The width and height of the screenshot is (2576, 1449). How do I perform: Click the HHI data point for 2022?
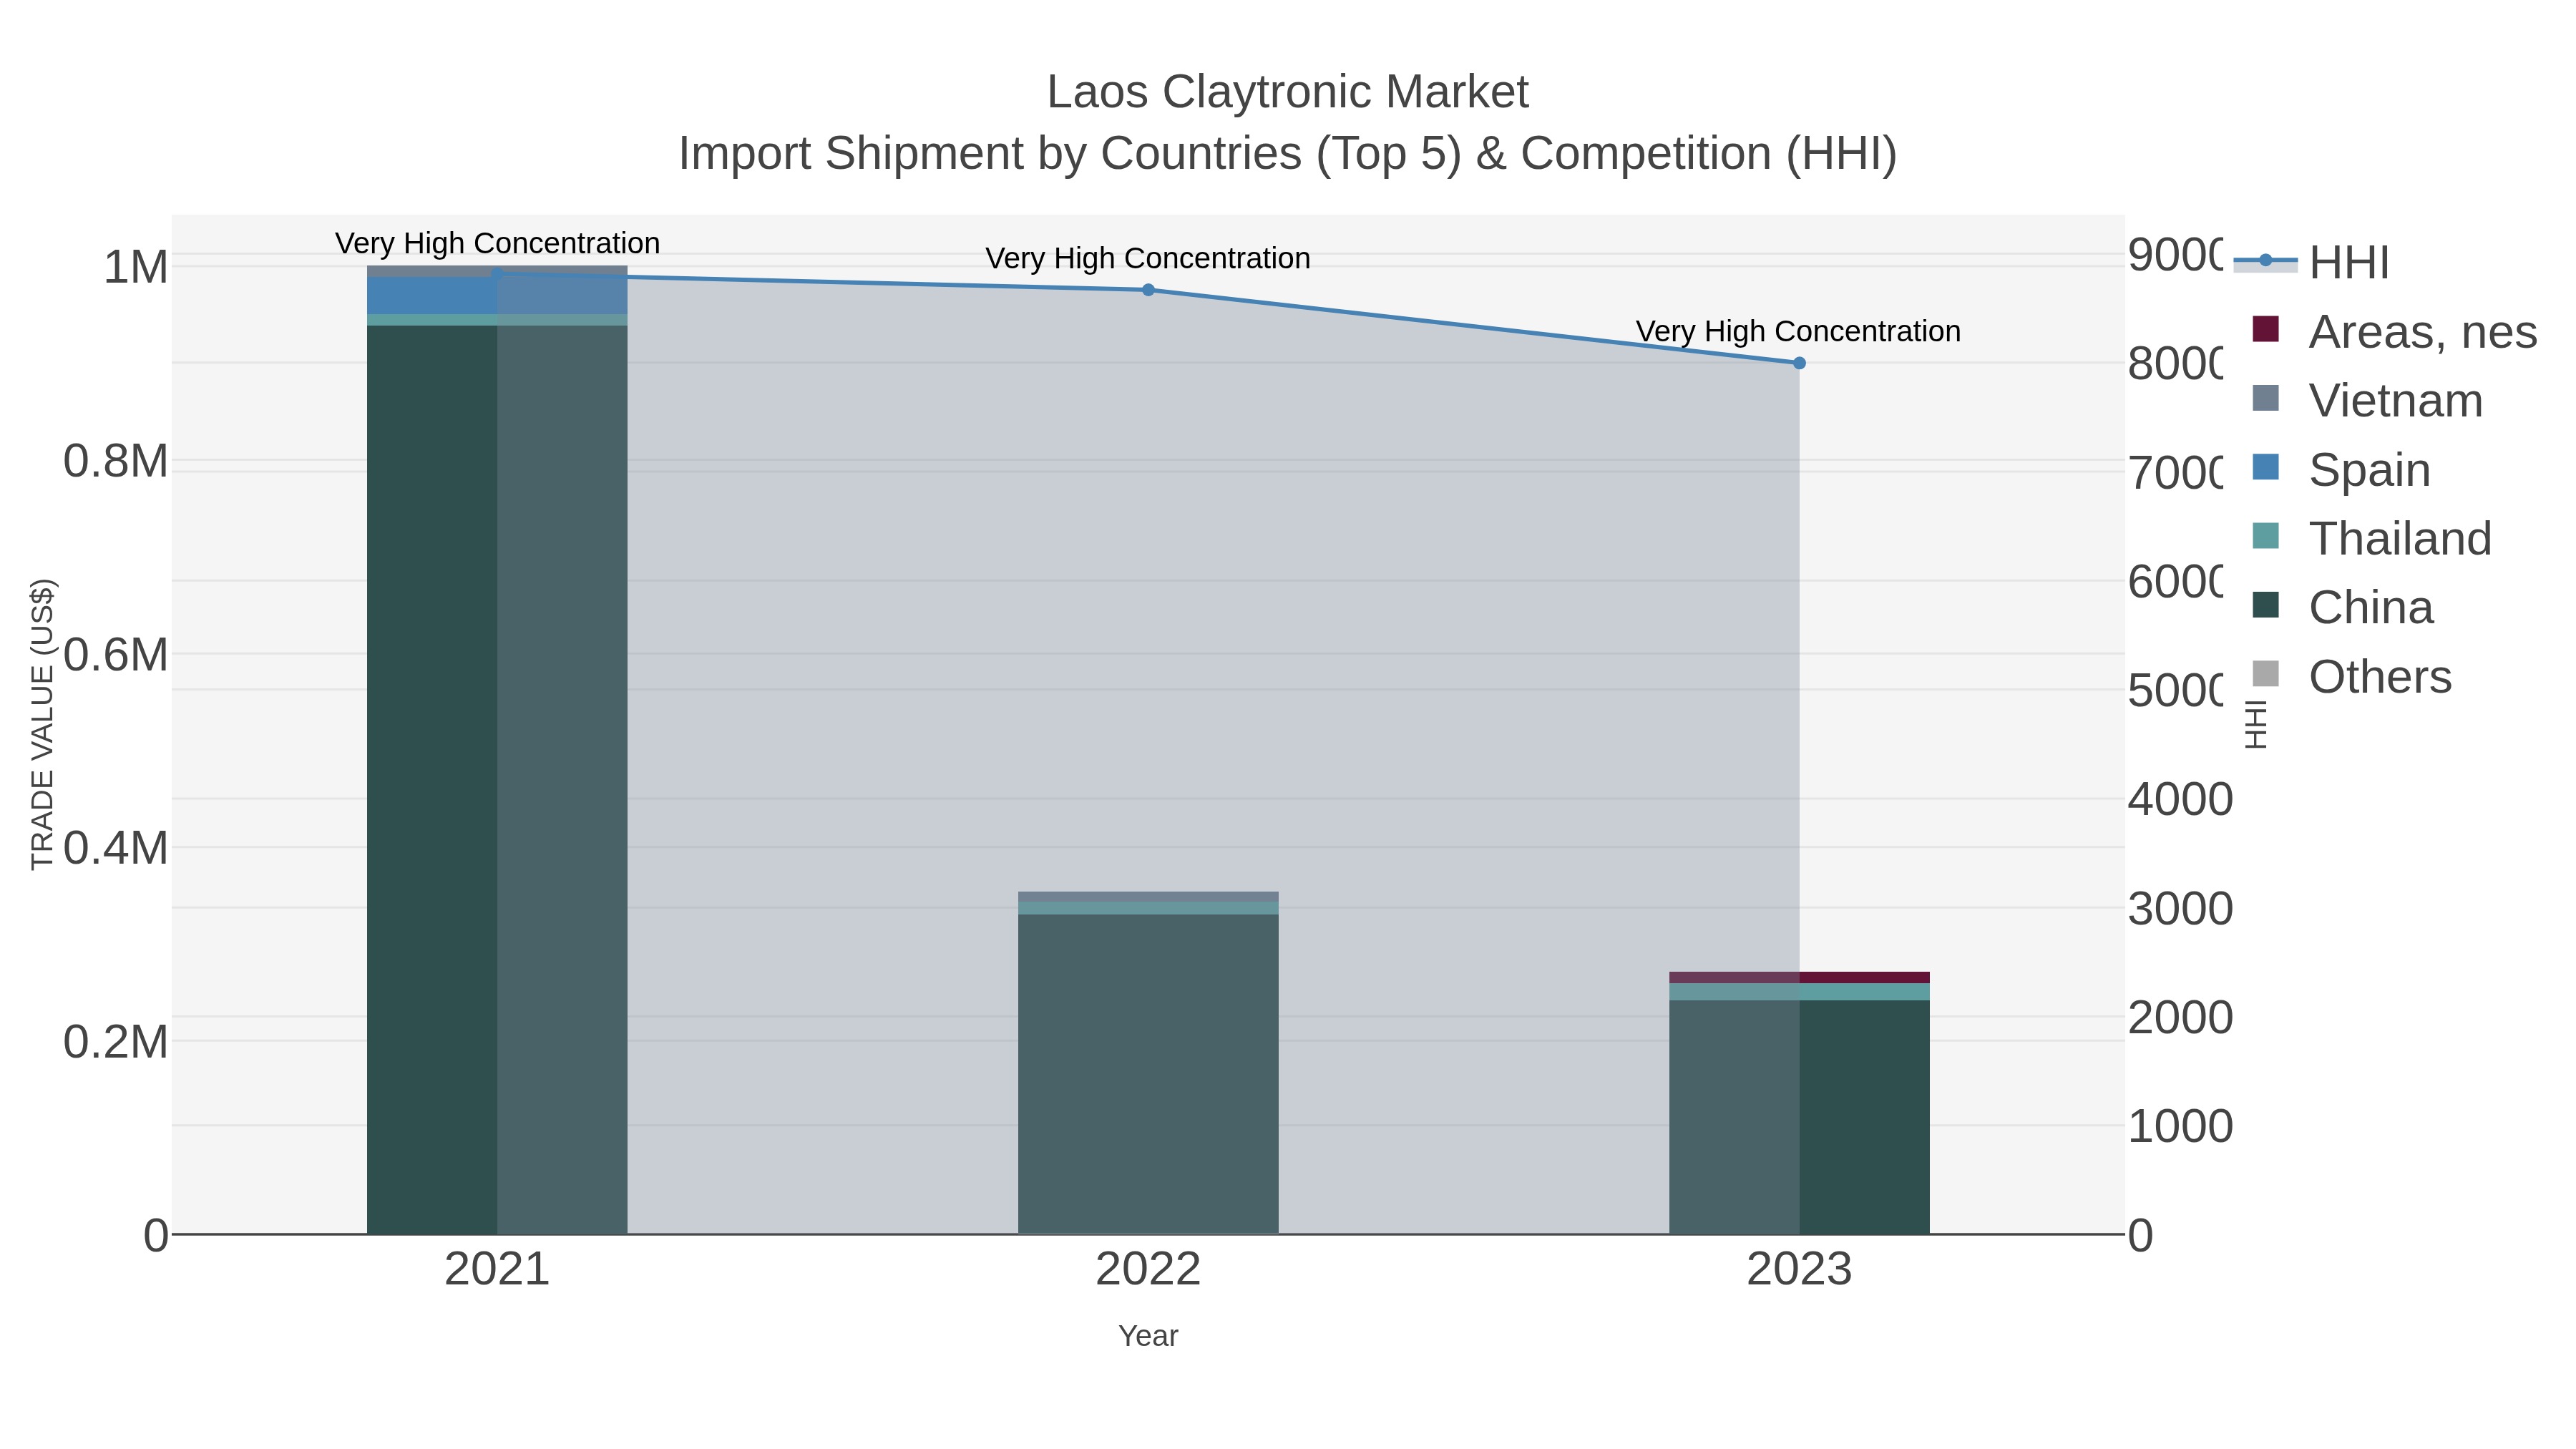tap(1148, 290)
